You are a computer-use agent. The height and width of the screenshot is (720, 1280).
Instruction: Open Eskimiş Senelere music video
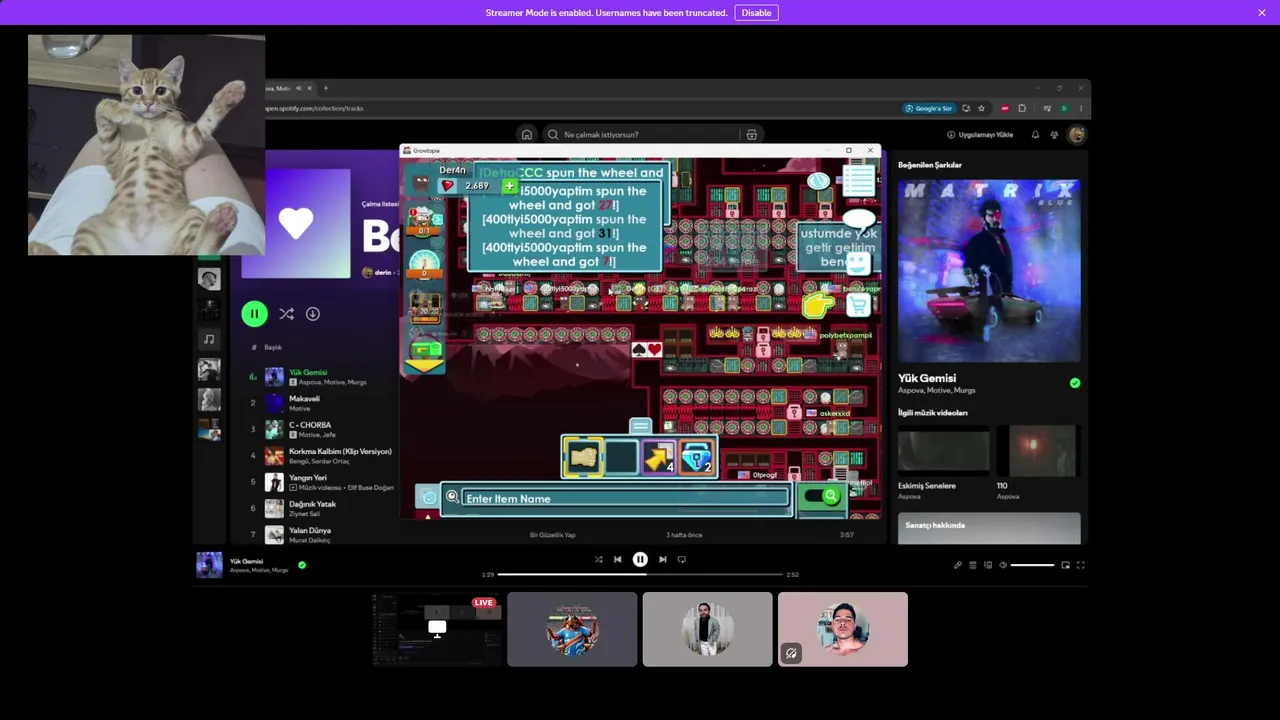click(x=943, y=451)
